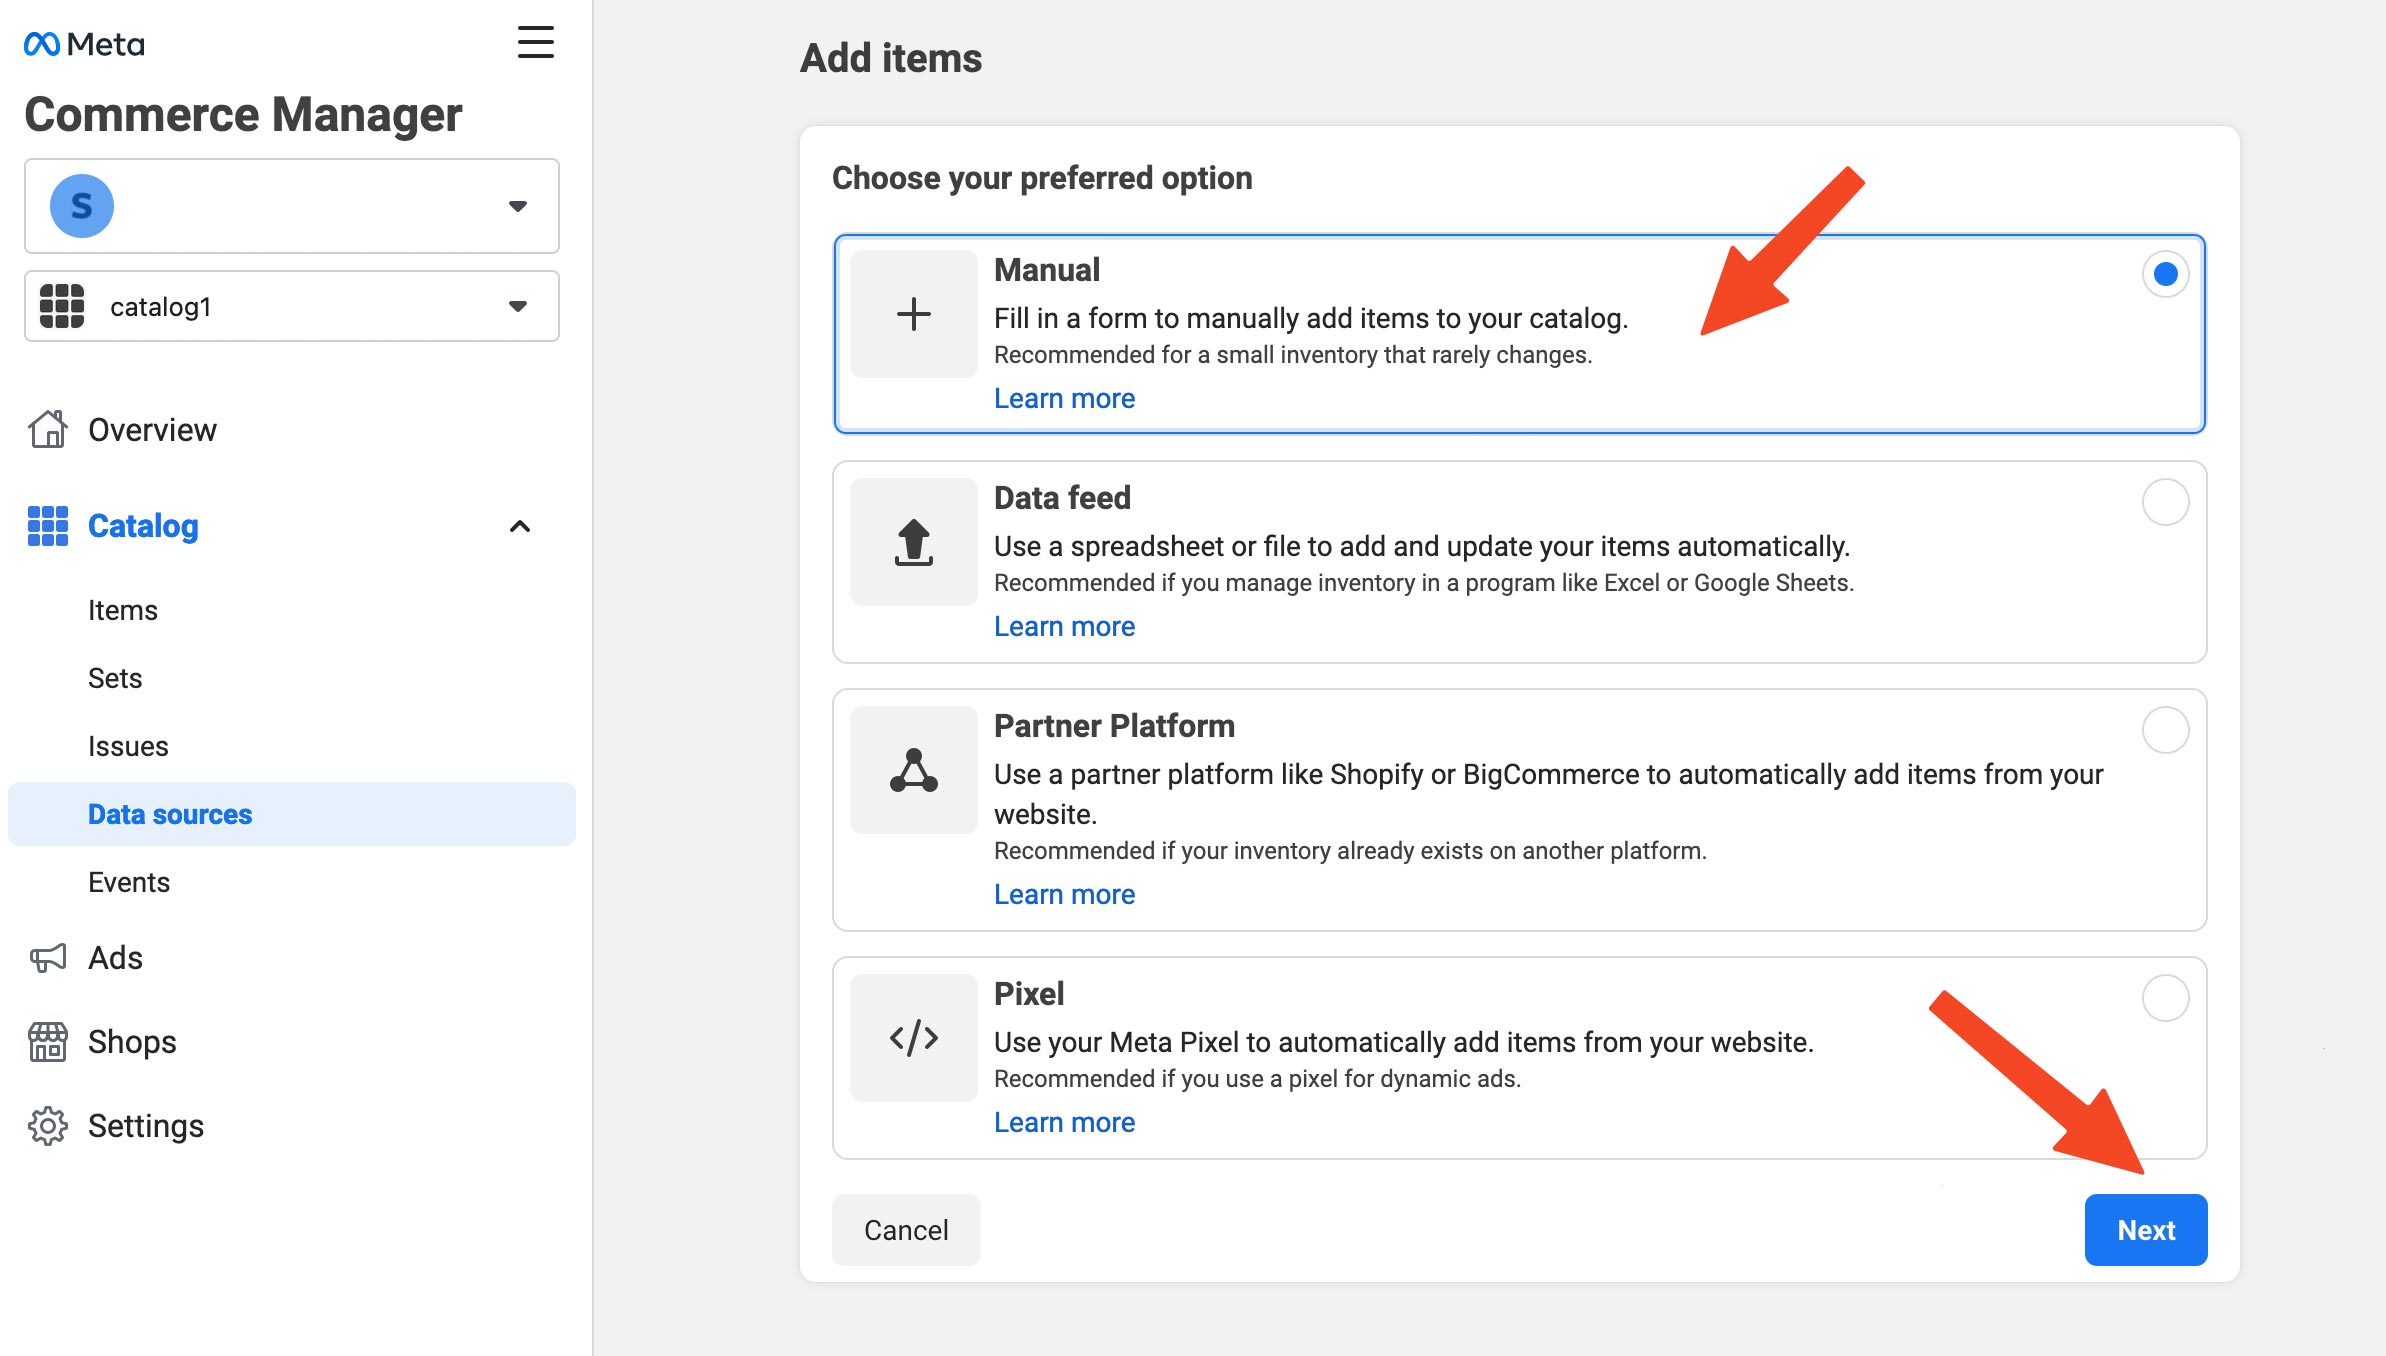The width and height of the screenshot is (2386, 1356).
Task: Select the Pixel radio button
Action: [2165, 998]
